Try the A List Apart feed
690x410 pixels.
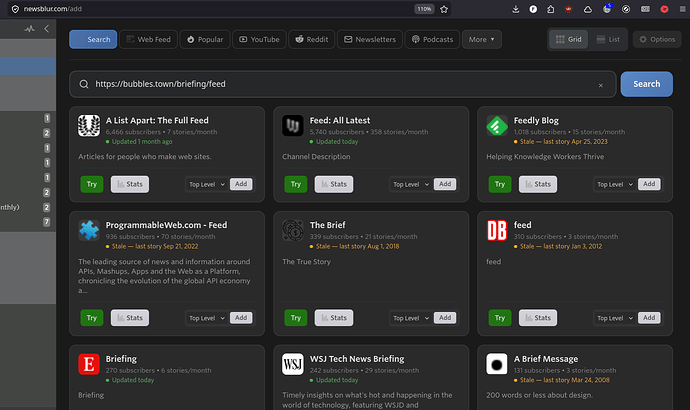pyautogui.click(x=92, y=184)
